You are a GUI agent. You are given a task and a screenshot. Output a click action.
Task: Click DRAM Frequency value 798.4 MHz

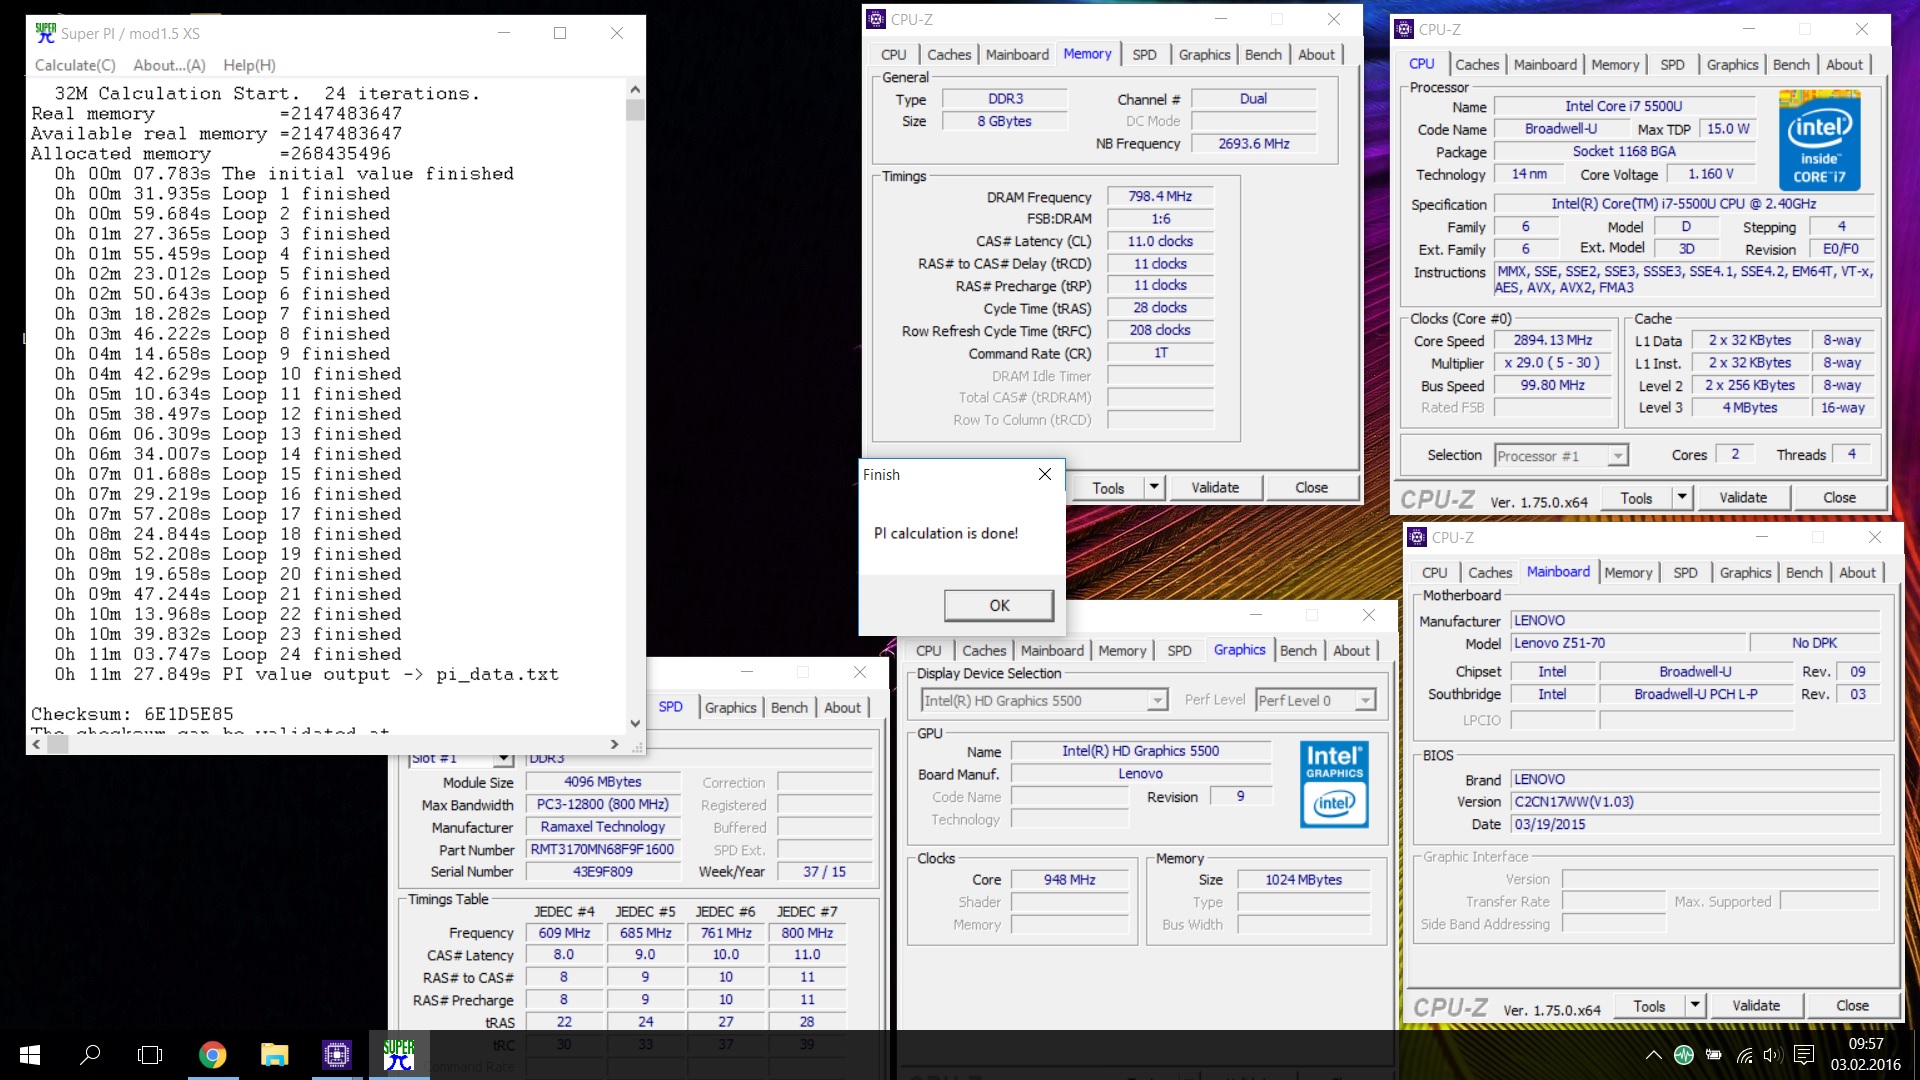click(x=1160, y=197)
